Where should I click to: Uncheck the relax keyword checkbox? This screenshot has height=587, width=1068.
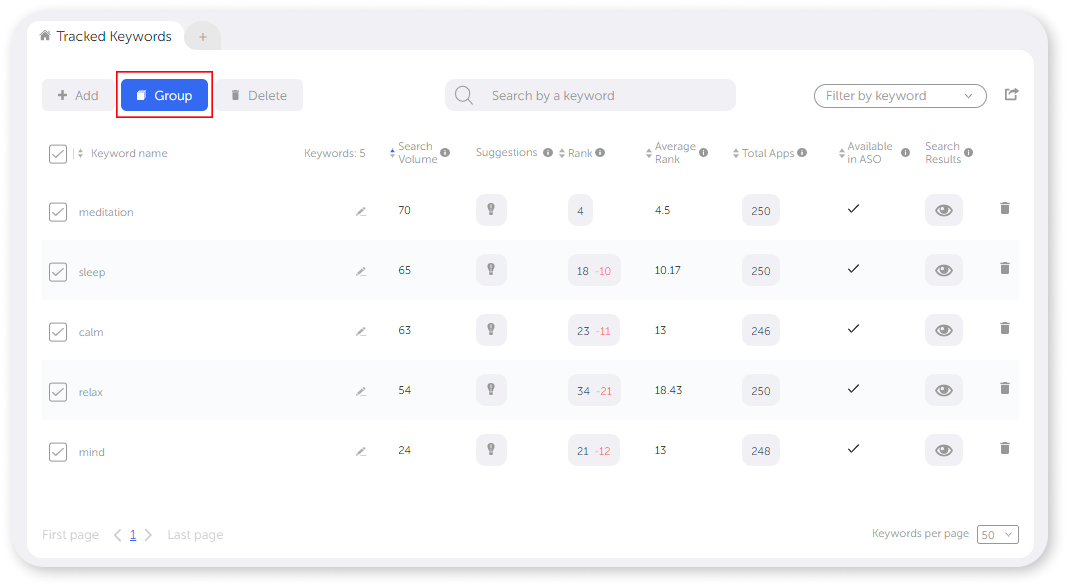(58, 392)
